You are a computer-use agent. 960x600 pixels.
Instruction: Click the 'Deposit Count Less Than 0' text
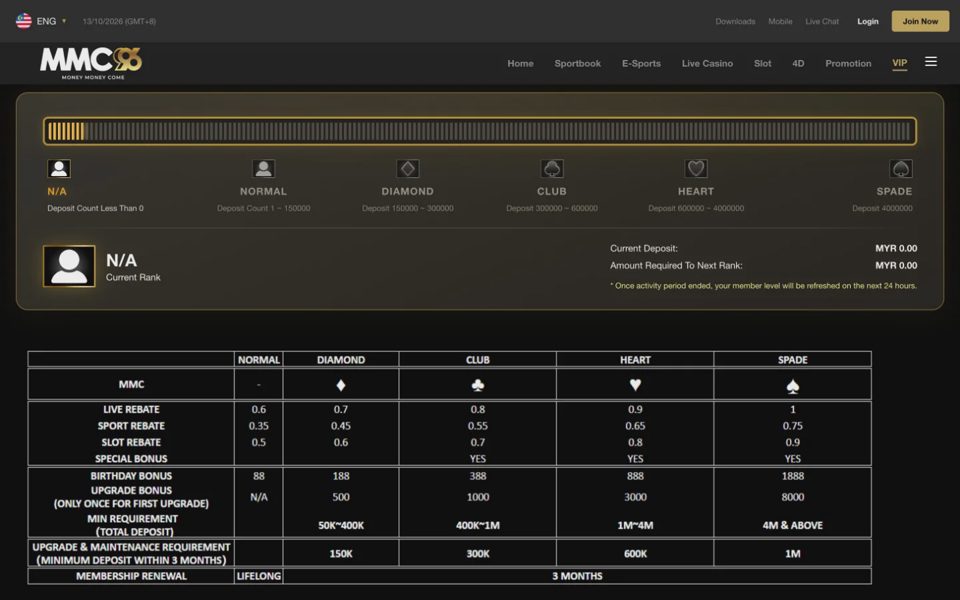[x=96, y=208]
